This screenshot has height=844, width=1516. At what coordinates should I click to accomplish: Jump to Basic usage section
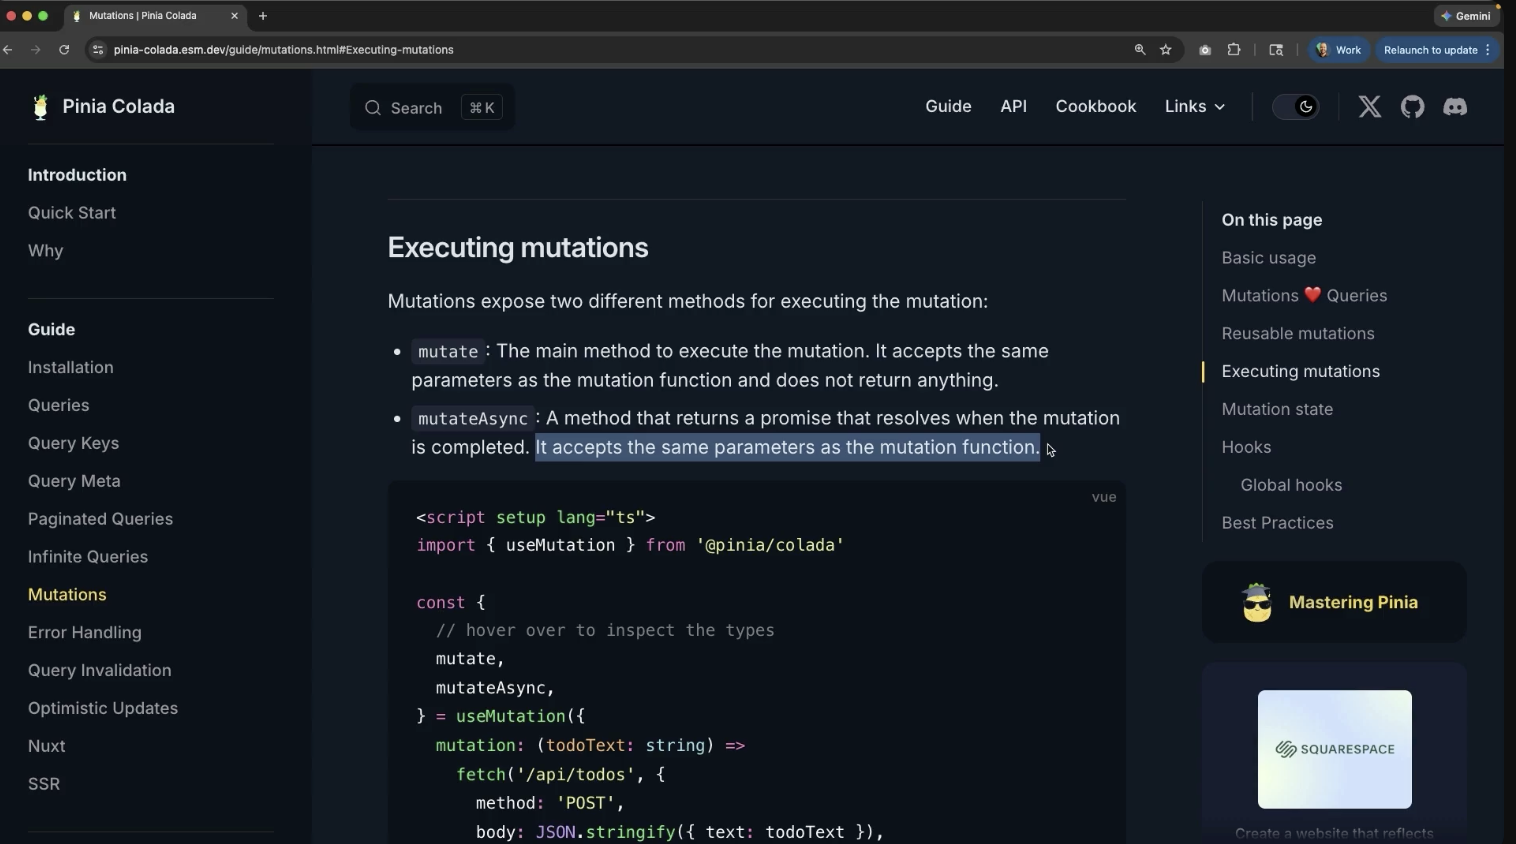(1268, 258)
